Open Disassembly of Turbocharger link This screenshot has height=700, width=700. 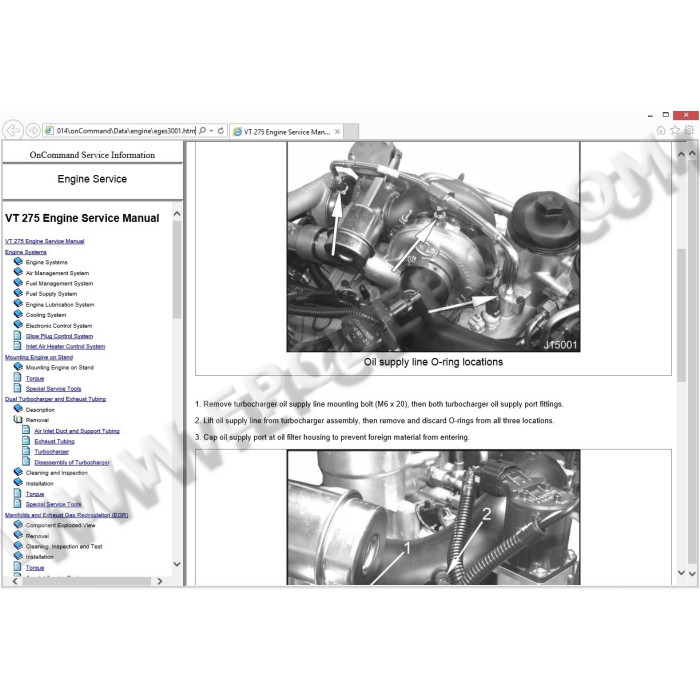click(72, 462)
